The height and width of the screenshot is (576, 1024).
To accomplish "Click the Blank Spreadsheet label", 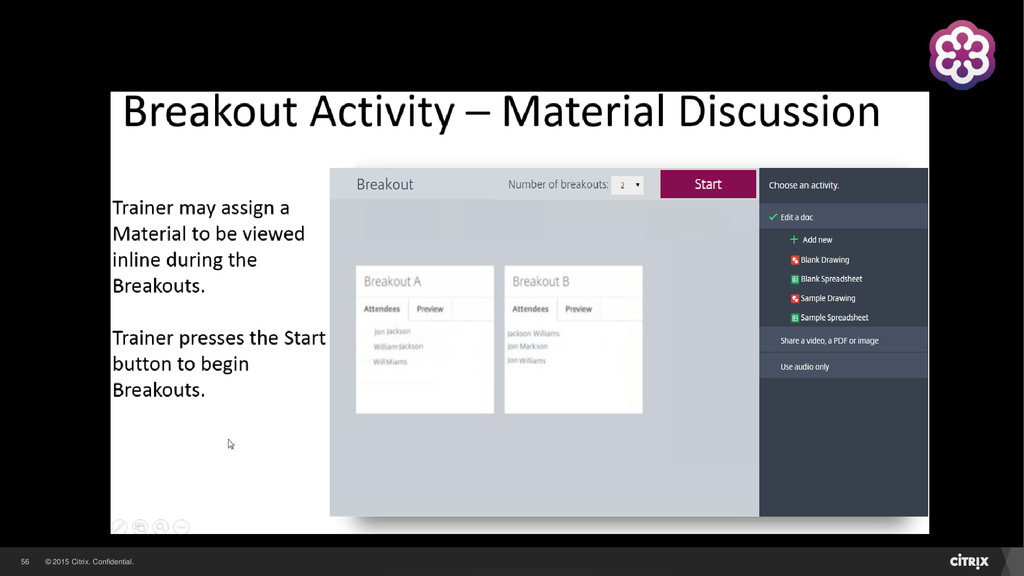I will tap(831, 279).
